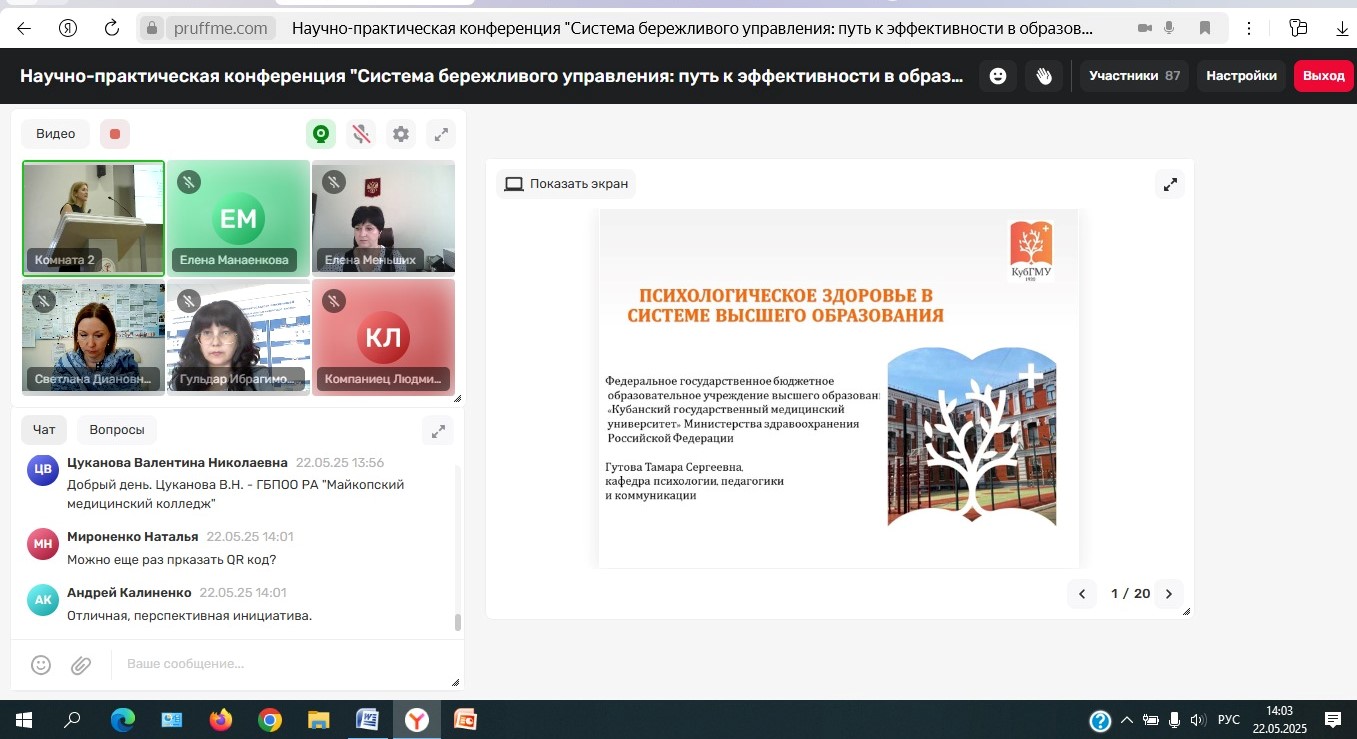
Task: Toggle the Видео panel button
Action: point(56,134)
